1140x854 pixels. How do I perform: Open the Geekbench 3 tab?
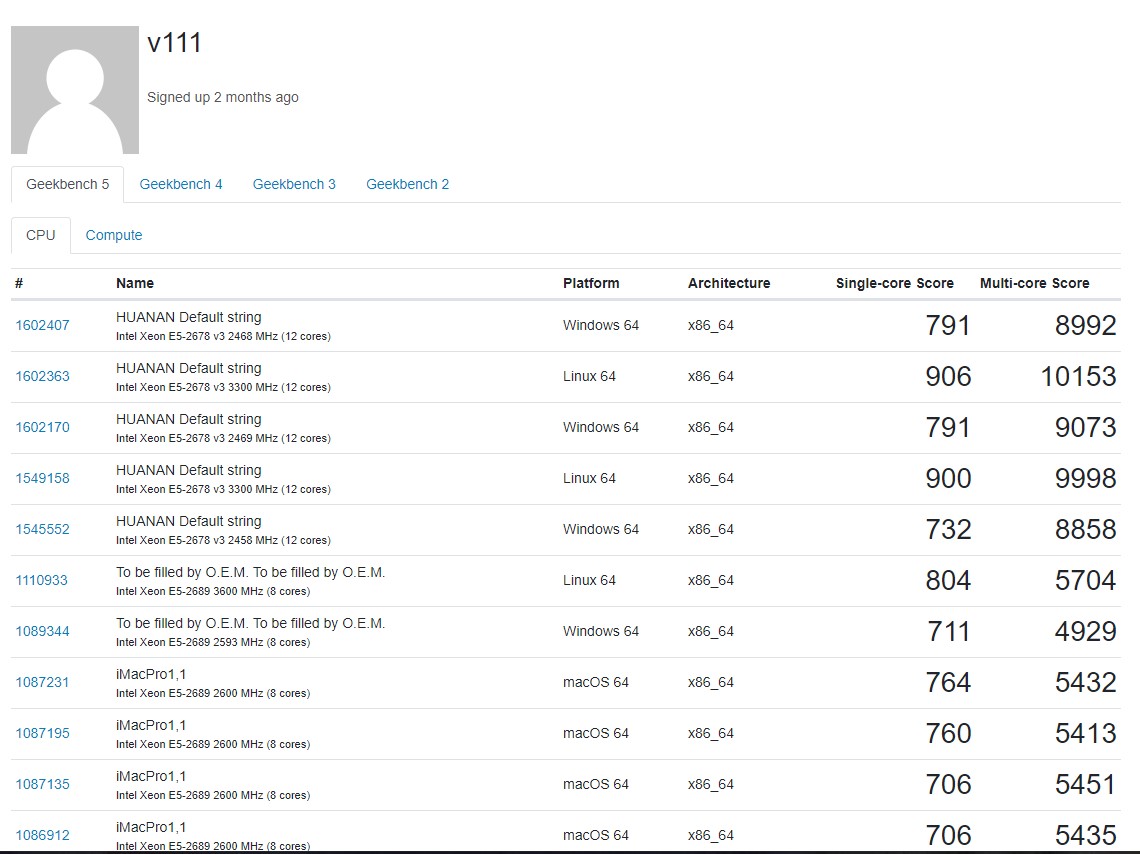tap(294, 184)
